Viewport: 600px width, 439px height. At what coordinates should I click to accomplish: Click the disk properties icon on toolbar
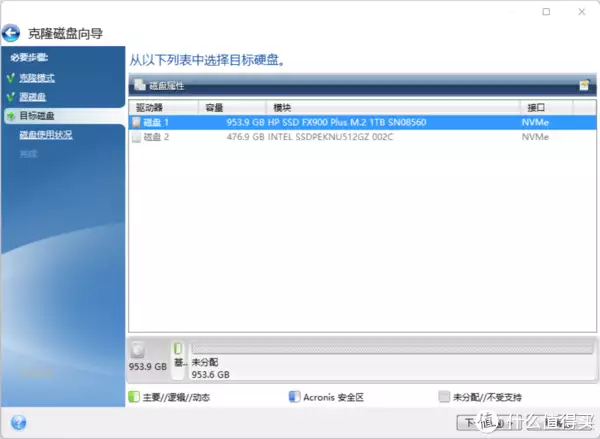pyautogui.click(x=140, y=85)
